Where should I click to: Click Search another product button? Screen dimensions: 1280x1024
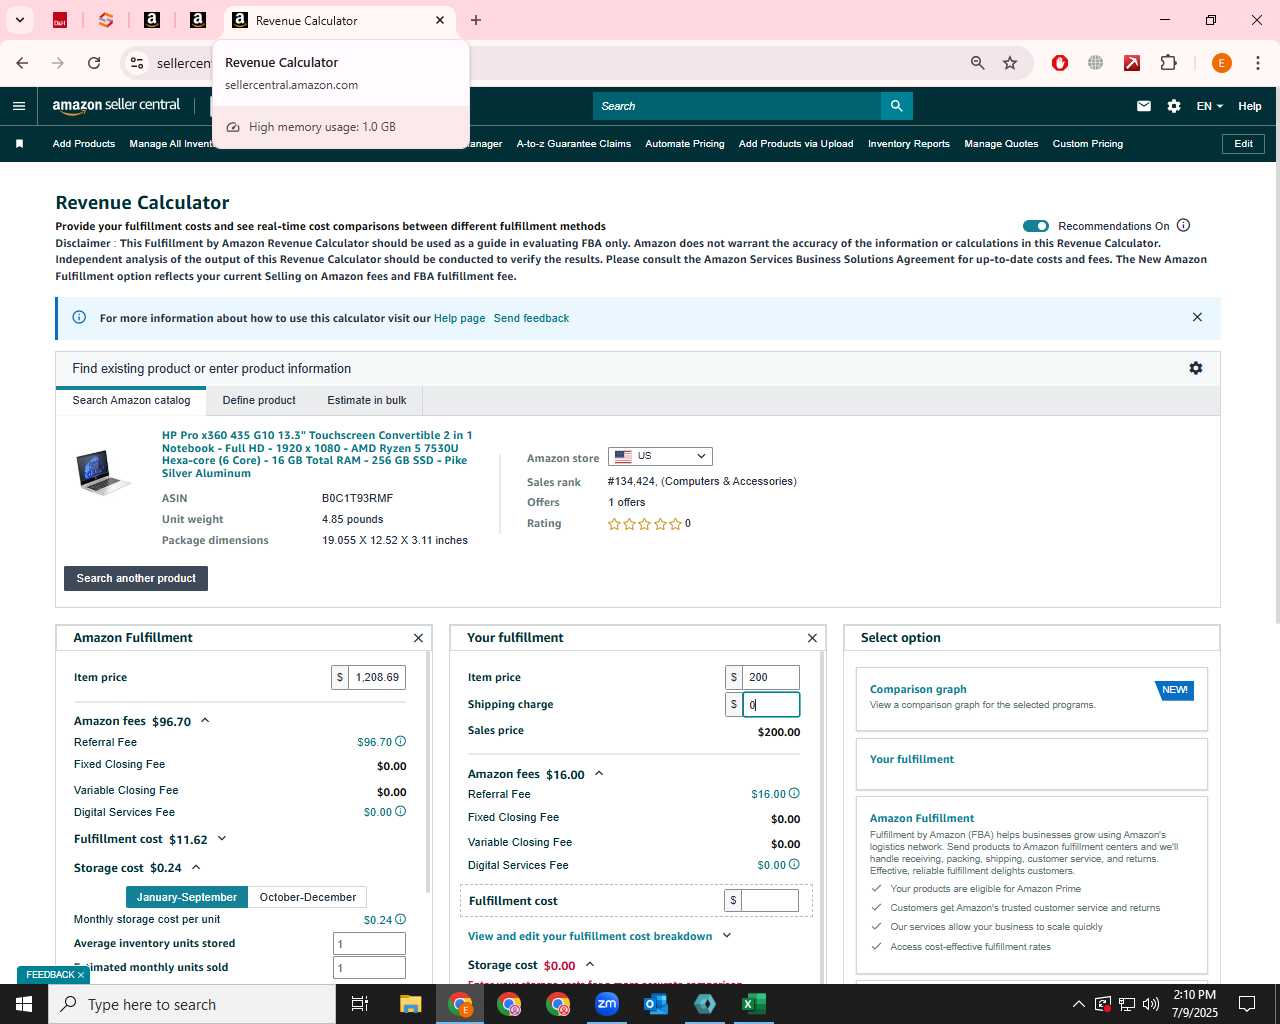click(136, 578)
